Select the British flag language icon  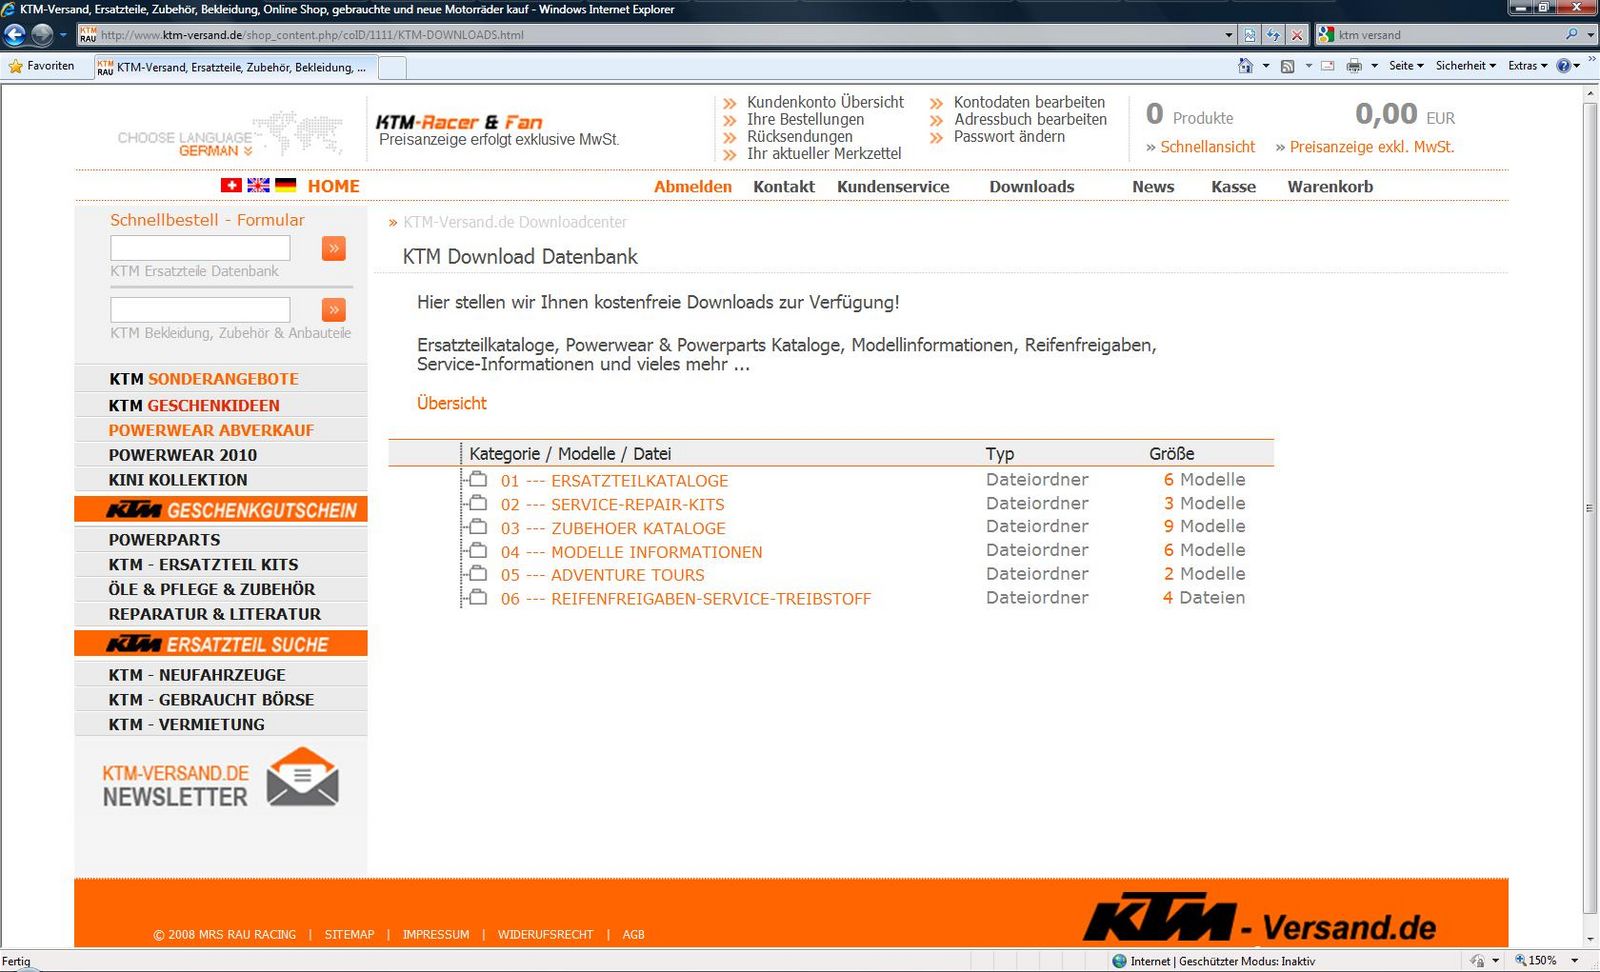[x=258, y=186]
